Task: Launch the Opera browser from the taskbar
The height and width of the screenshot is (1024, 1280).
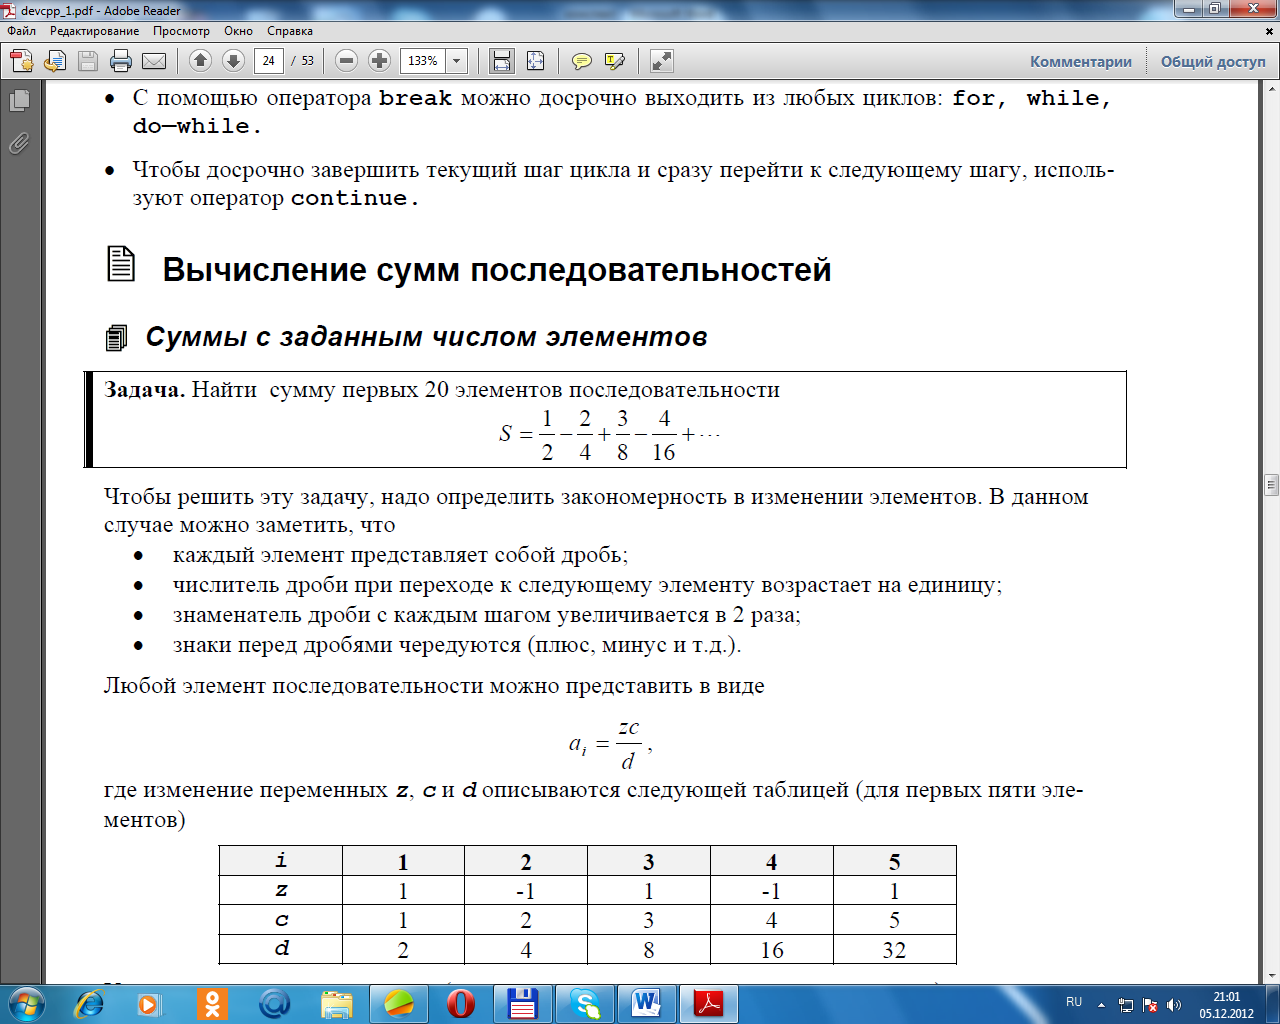Action: point(461,1003)
